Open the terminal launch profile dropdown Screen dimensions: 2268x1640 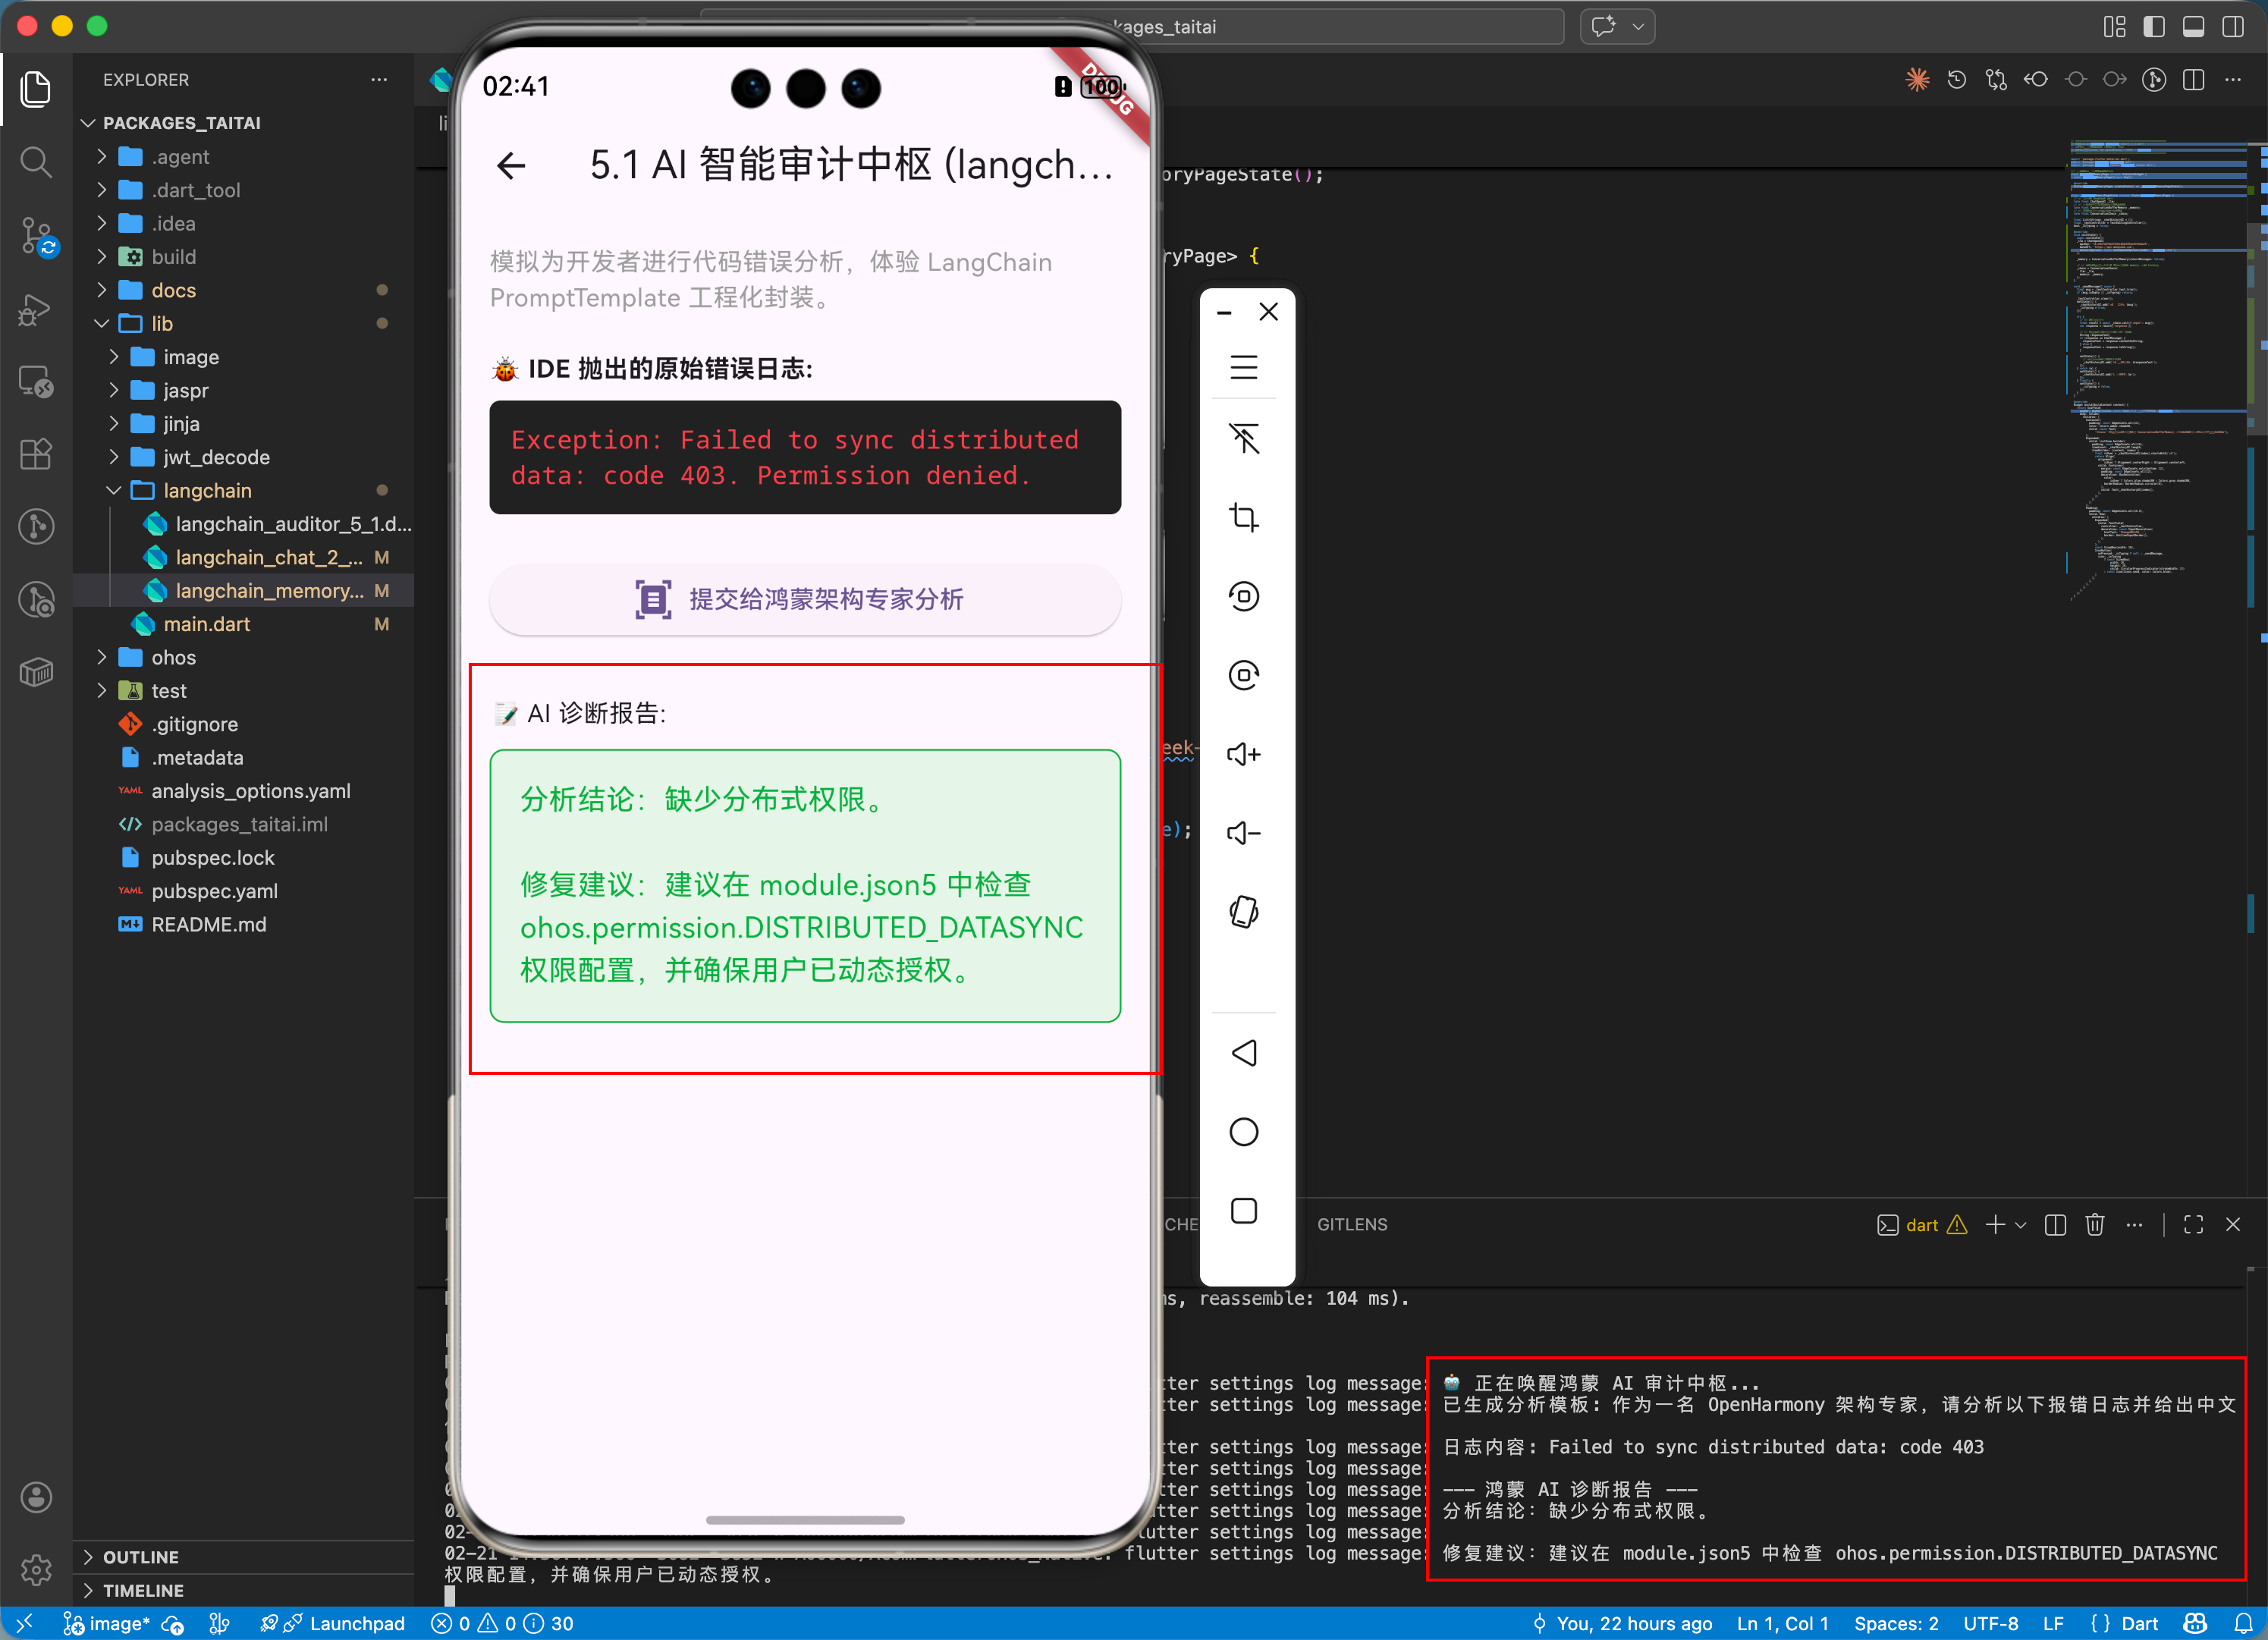click(x=2022, y=1224)
